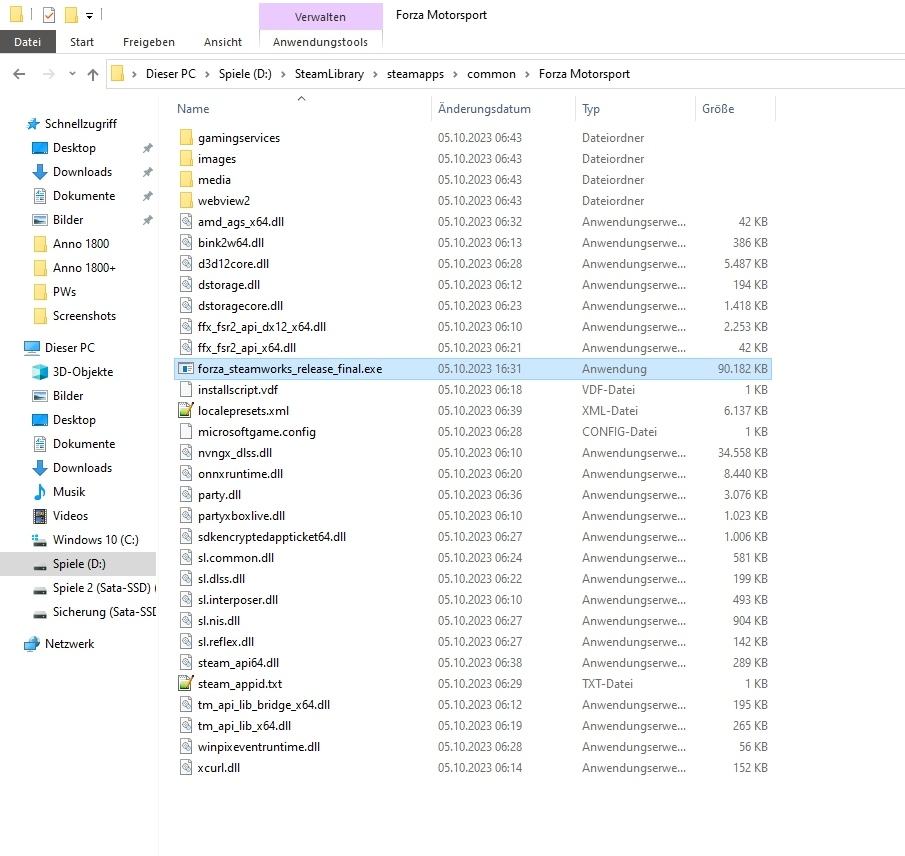The height and width of the screenshot is (856, 905).
Task: Switch to the Start ribbon tab
Action: [82, 42]
